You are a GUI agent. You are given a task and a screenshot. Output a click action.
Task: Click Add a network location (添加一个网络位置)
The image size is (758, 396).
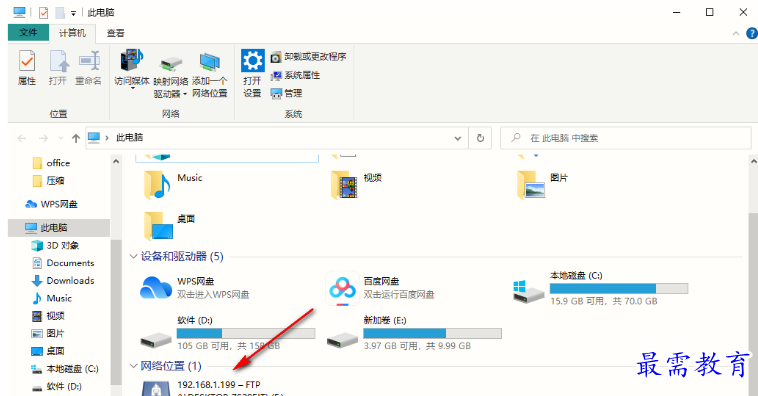coord(209,75)
